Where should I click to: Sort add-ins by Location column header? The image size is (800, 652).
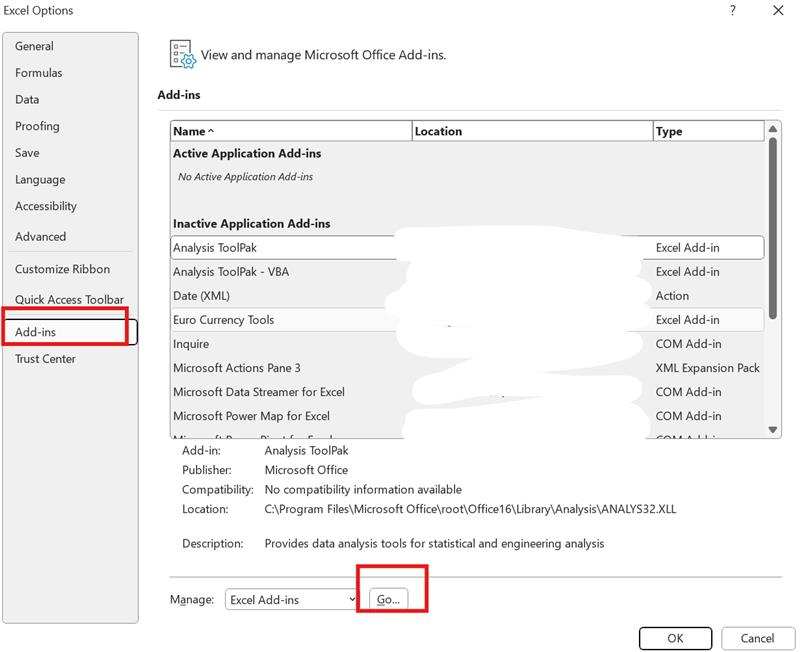point(533,131)
